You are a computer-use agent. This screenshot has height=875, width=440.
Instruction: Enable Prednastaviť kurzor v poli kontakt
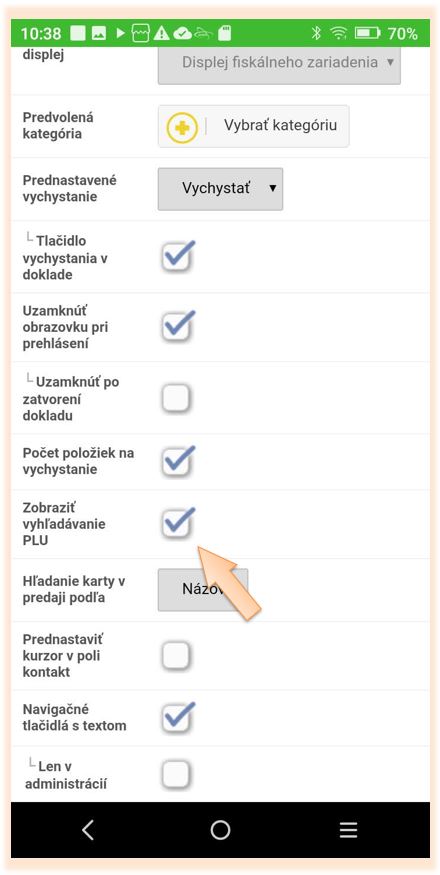176,656
